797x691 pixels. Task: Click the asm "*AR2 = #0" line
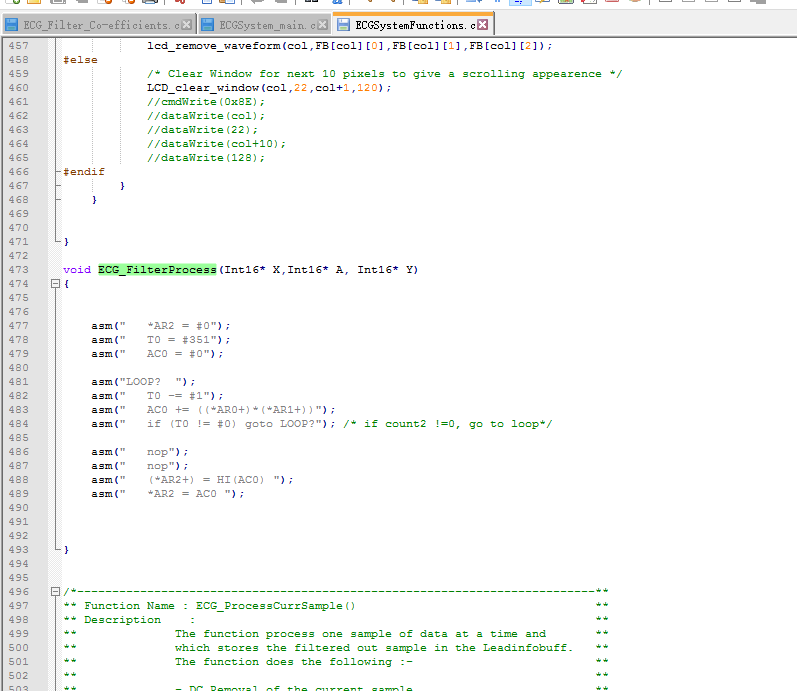(161, 325)
